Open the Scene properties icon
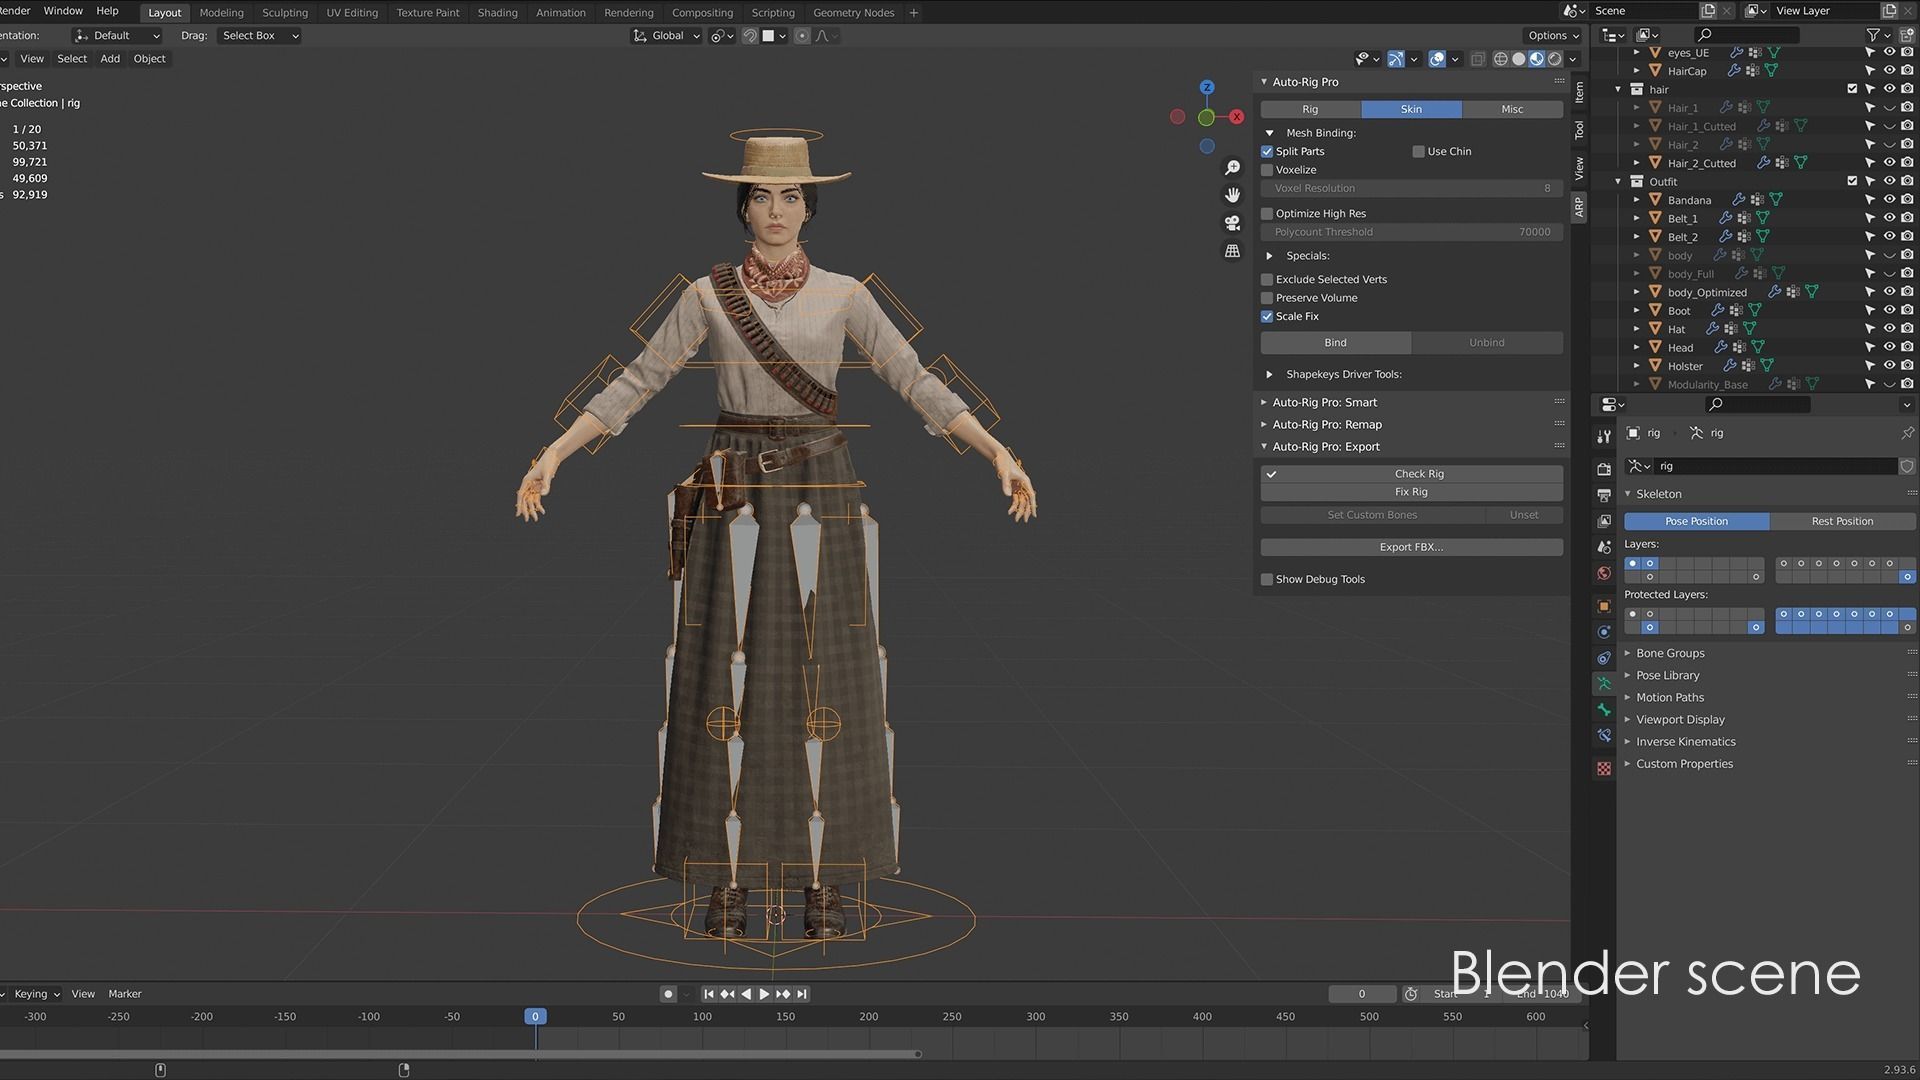Image resolution: width=1920 pixels, height=1080 pixels. (x=1604, y=547)
